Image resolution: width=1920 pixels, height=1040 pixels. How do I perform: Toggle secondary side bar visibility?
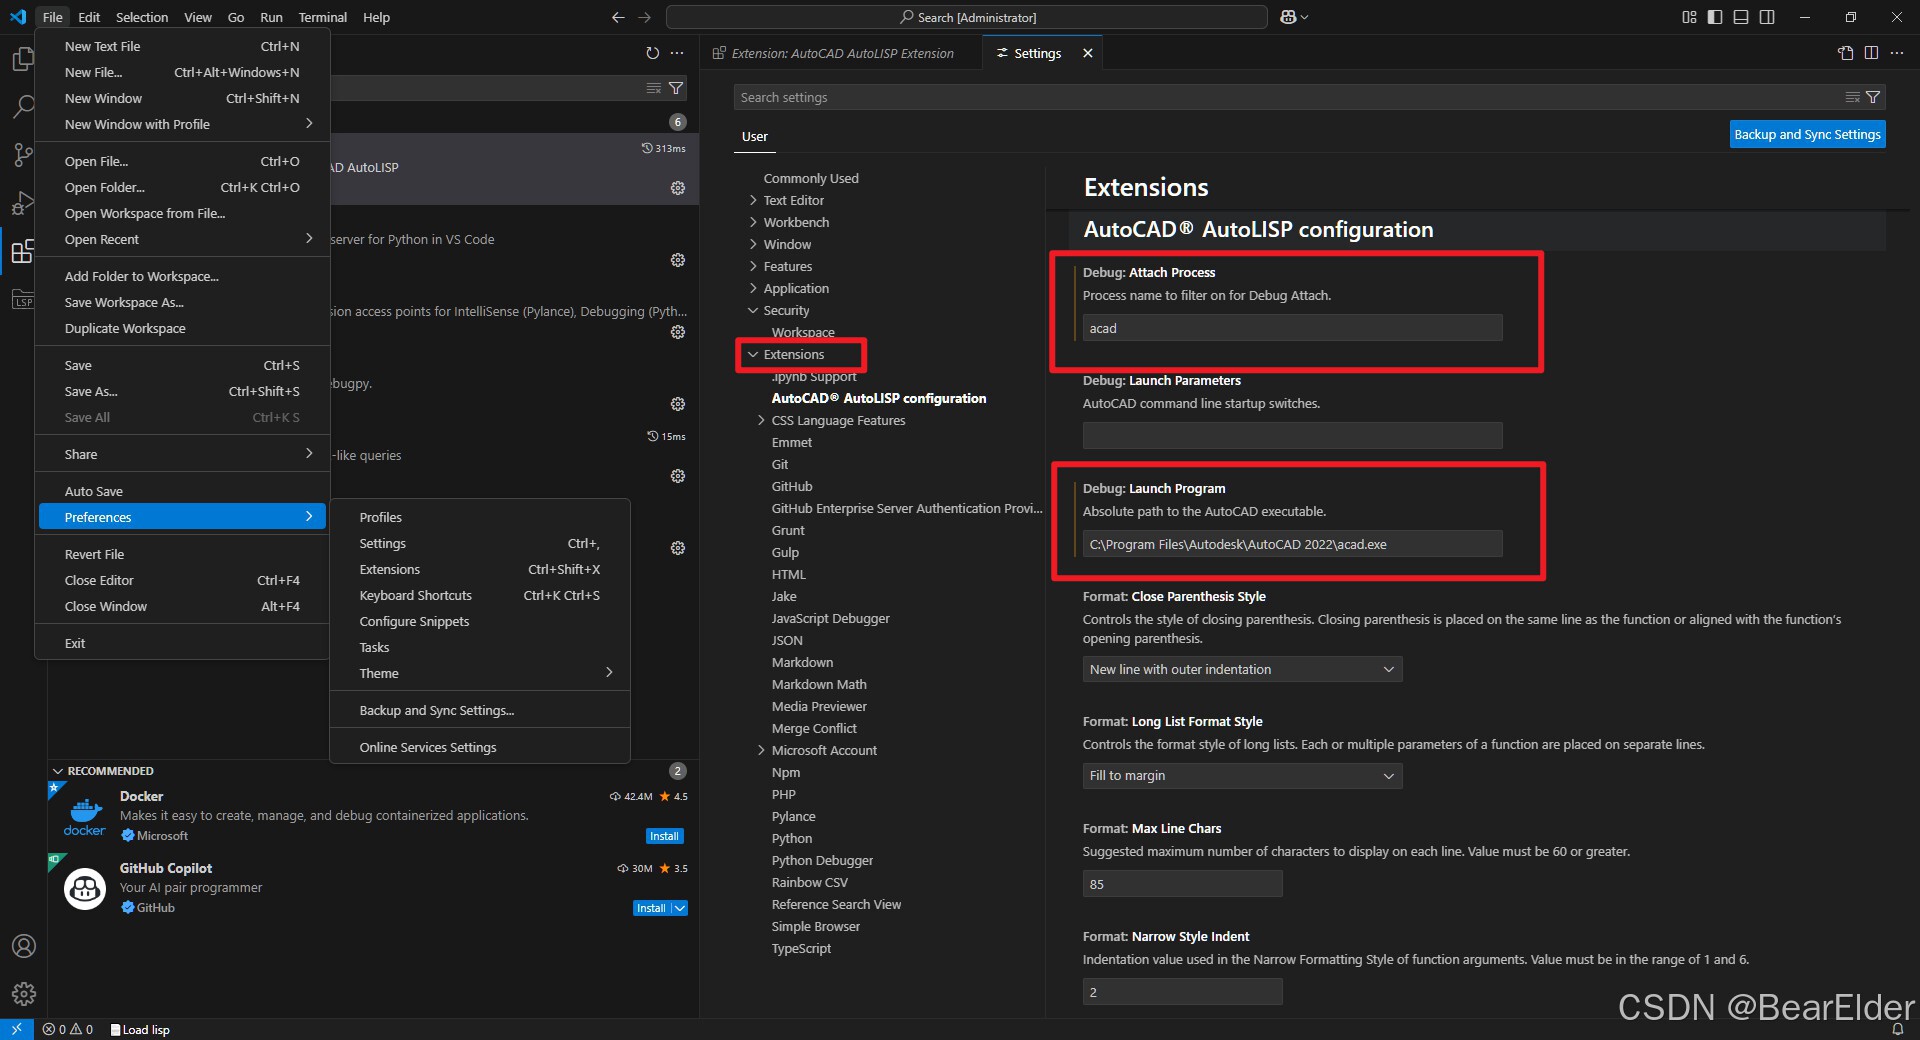(x=1767, y=17)
